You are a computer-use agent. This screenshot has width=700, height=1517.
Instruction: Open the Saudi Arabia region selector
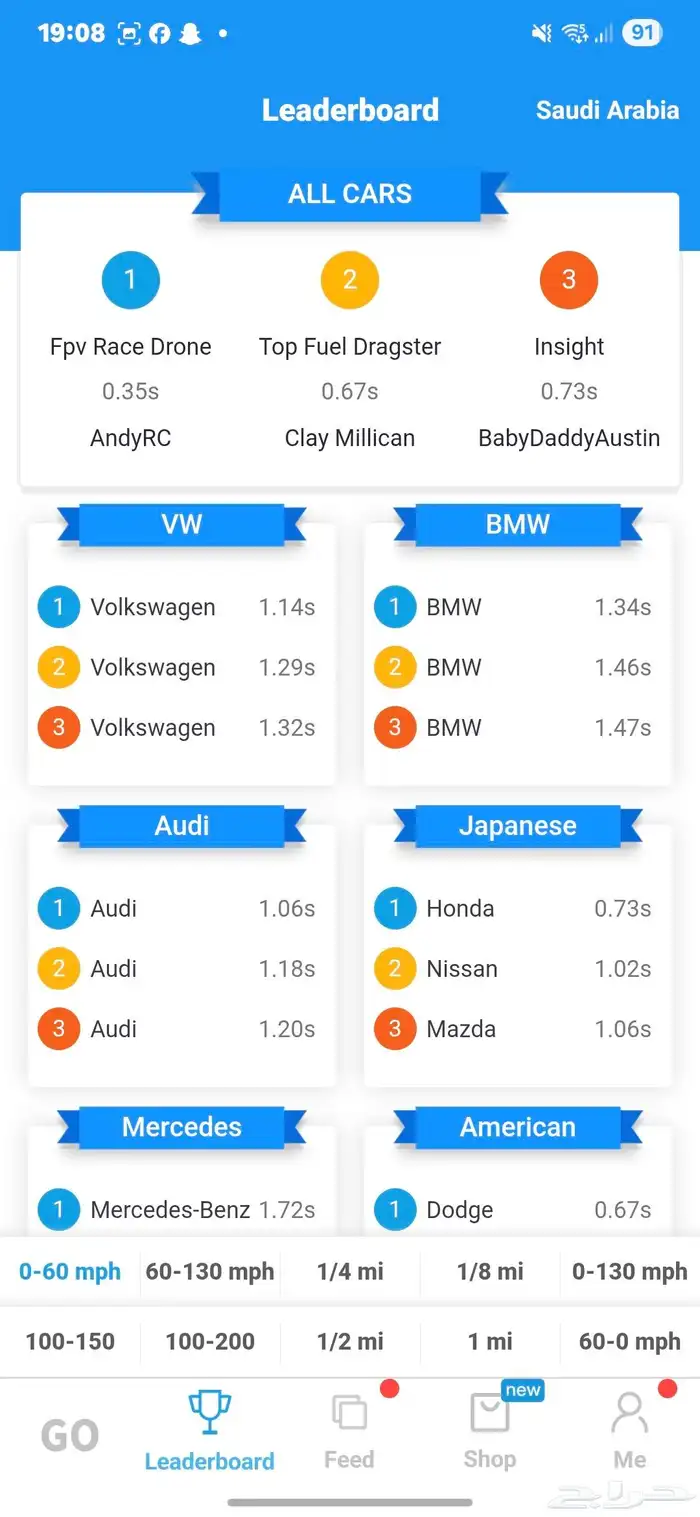(x=607, y=110)
